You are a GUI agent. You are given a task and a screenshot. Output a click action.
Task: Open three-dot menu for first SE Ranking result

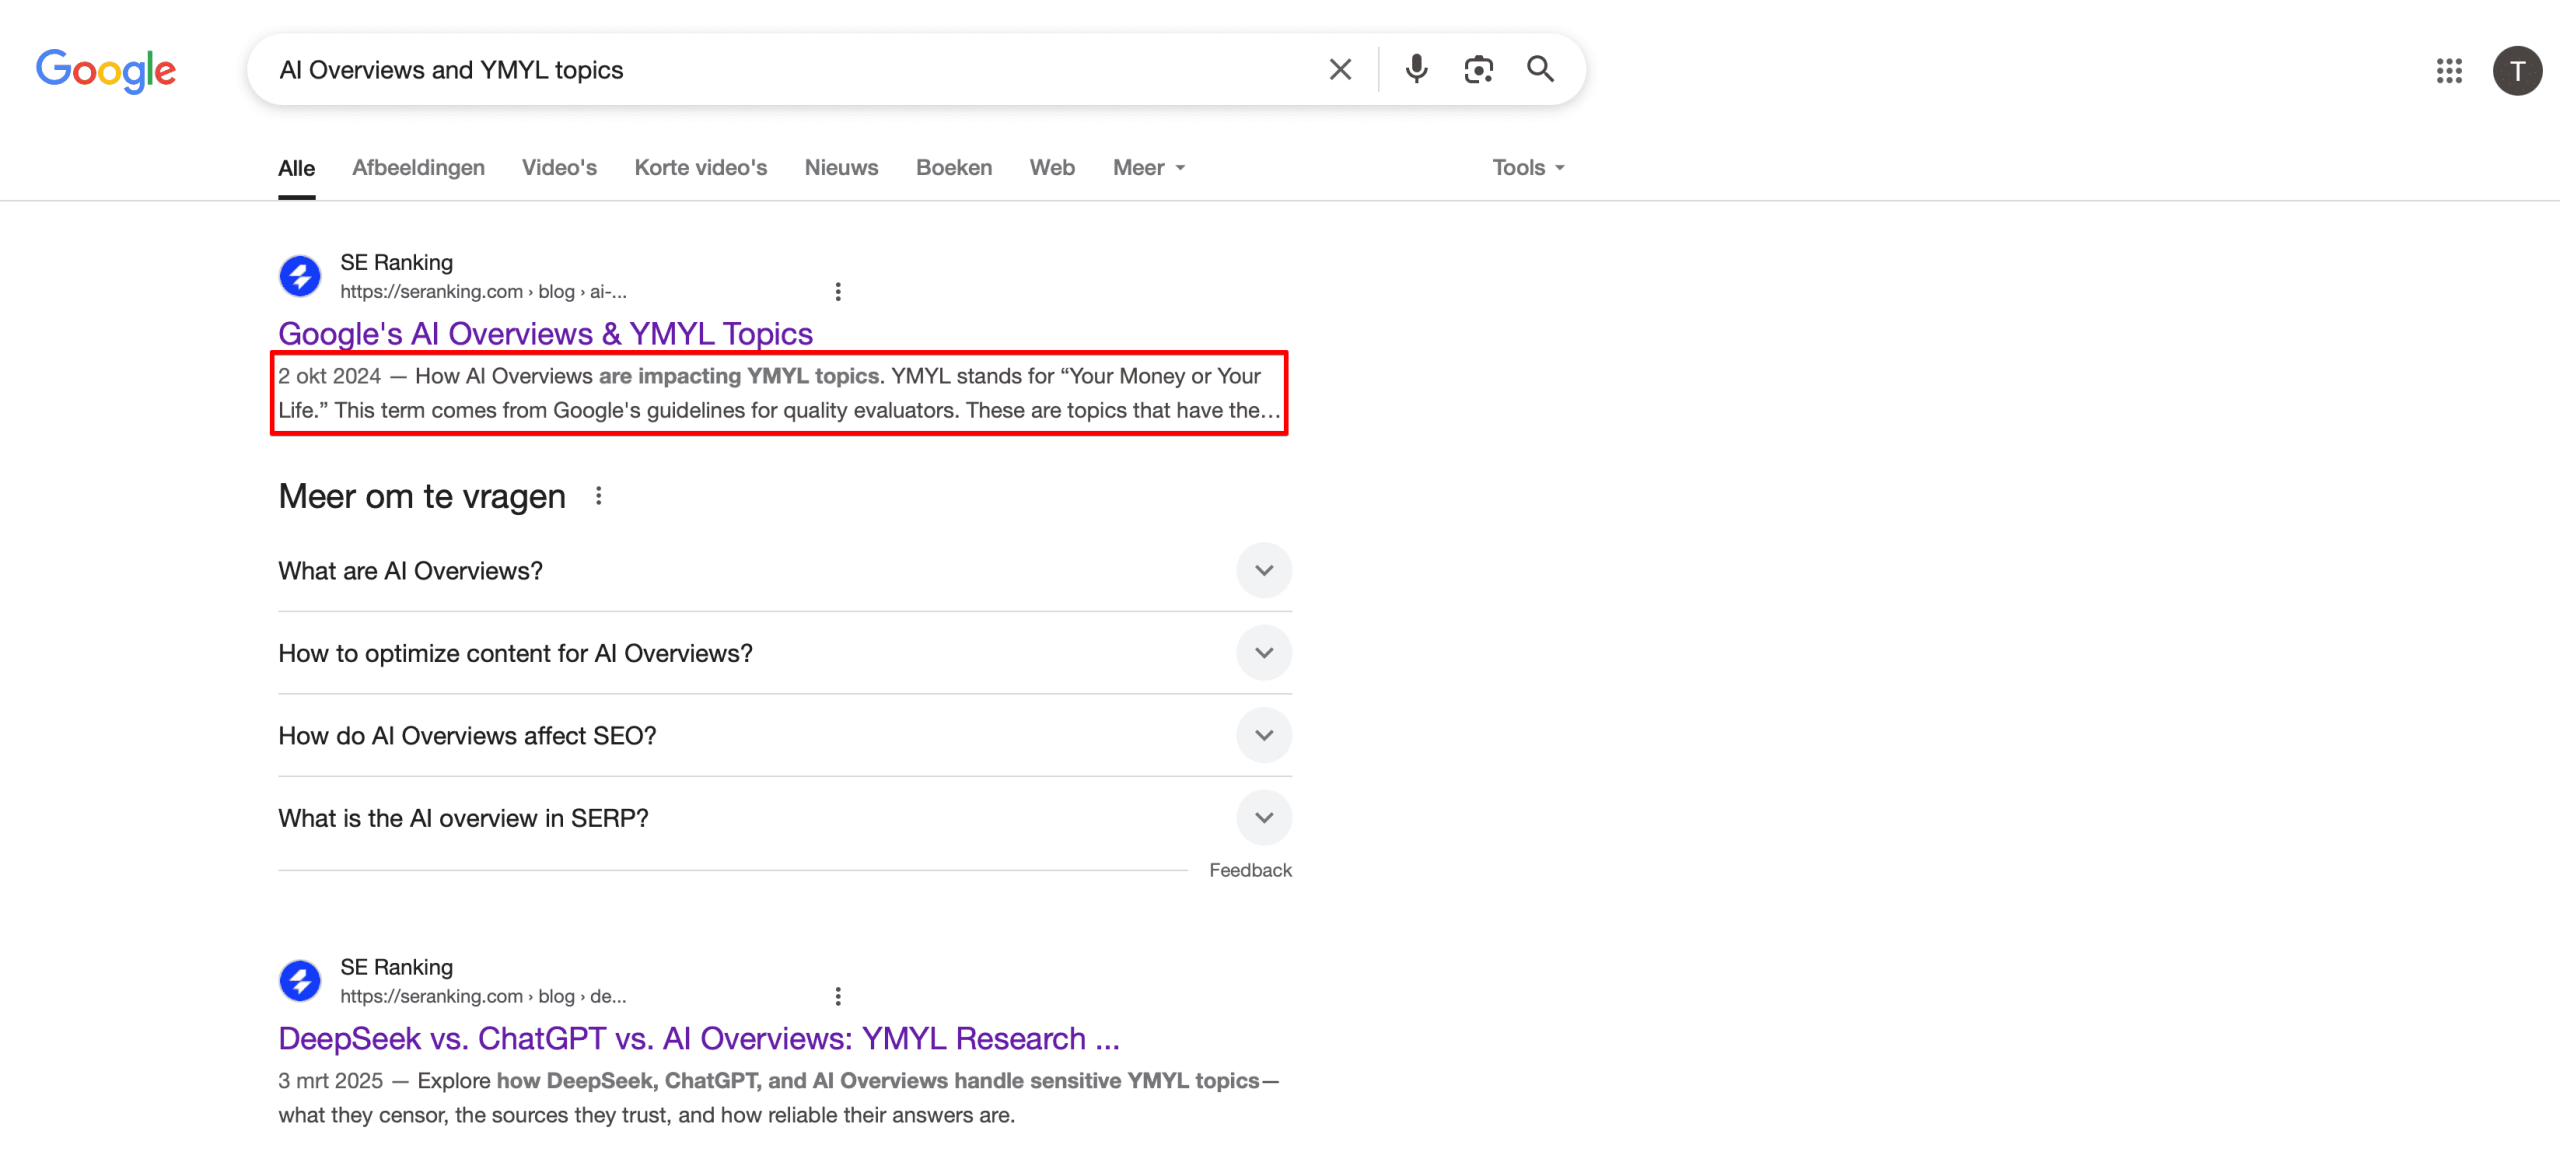(838, 291)
